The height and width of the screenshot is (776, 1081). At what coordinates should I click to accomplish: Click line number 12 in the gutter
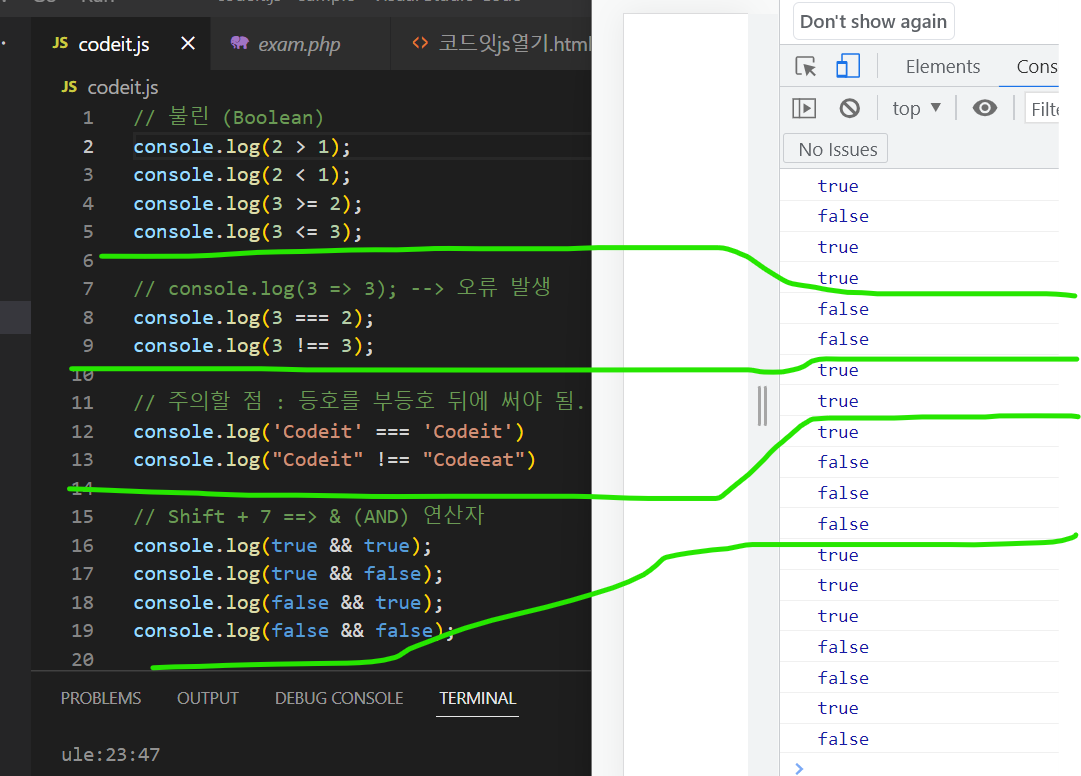click(x=82, y=431)
